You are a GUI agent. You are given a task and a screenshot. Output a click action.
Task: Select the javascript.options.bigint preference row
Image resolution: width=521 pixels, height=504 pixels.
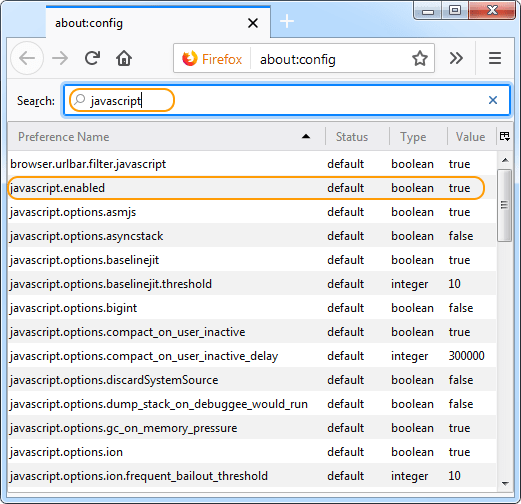pyautogui.click(x=252, y=308)
